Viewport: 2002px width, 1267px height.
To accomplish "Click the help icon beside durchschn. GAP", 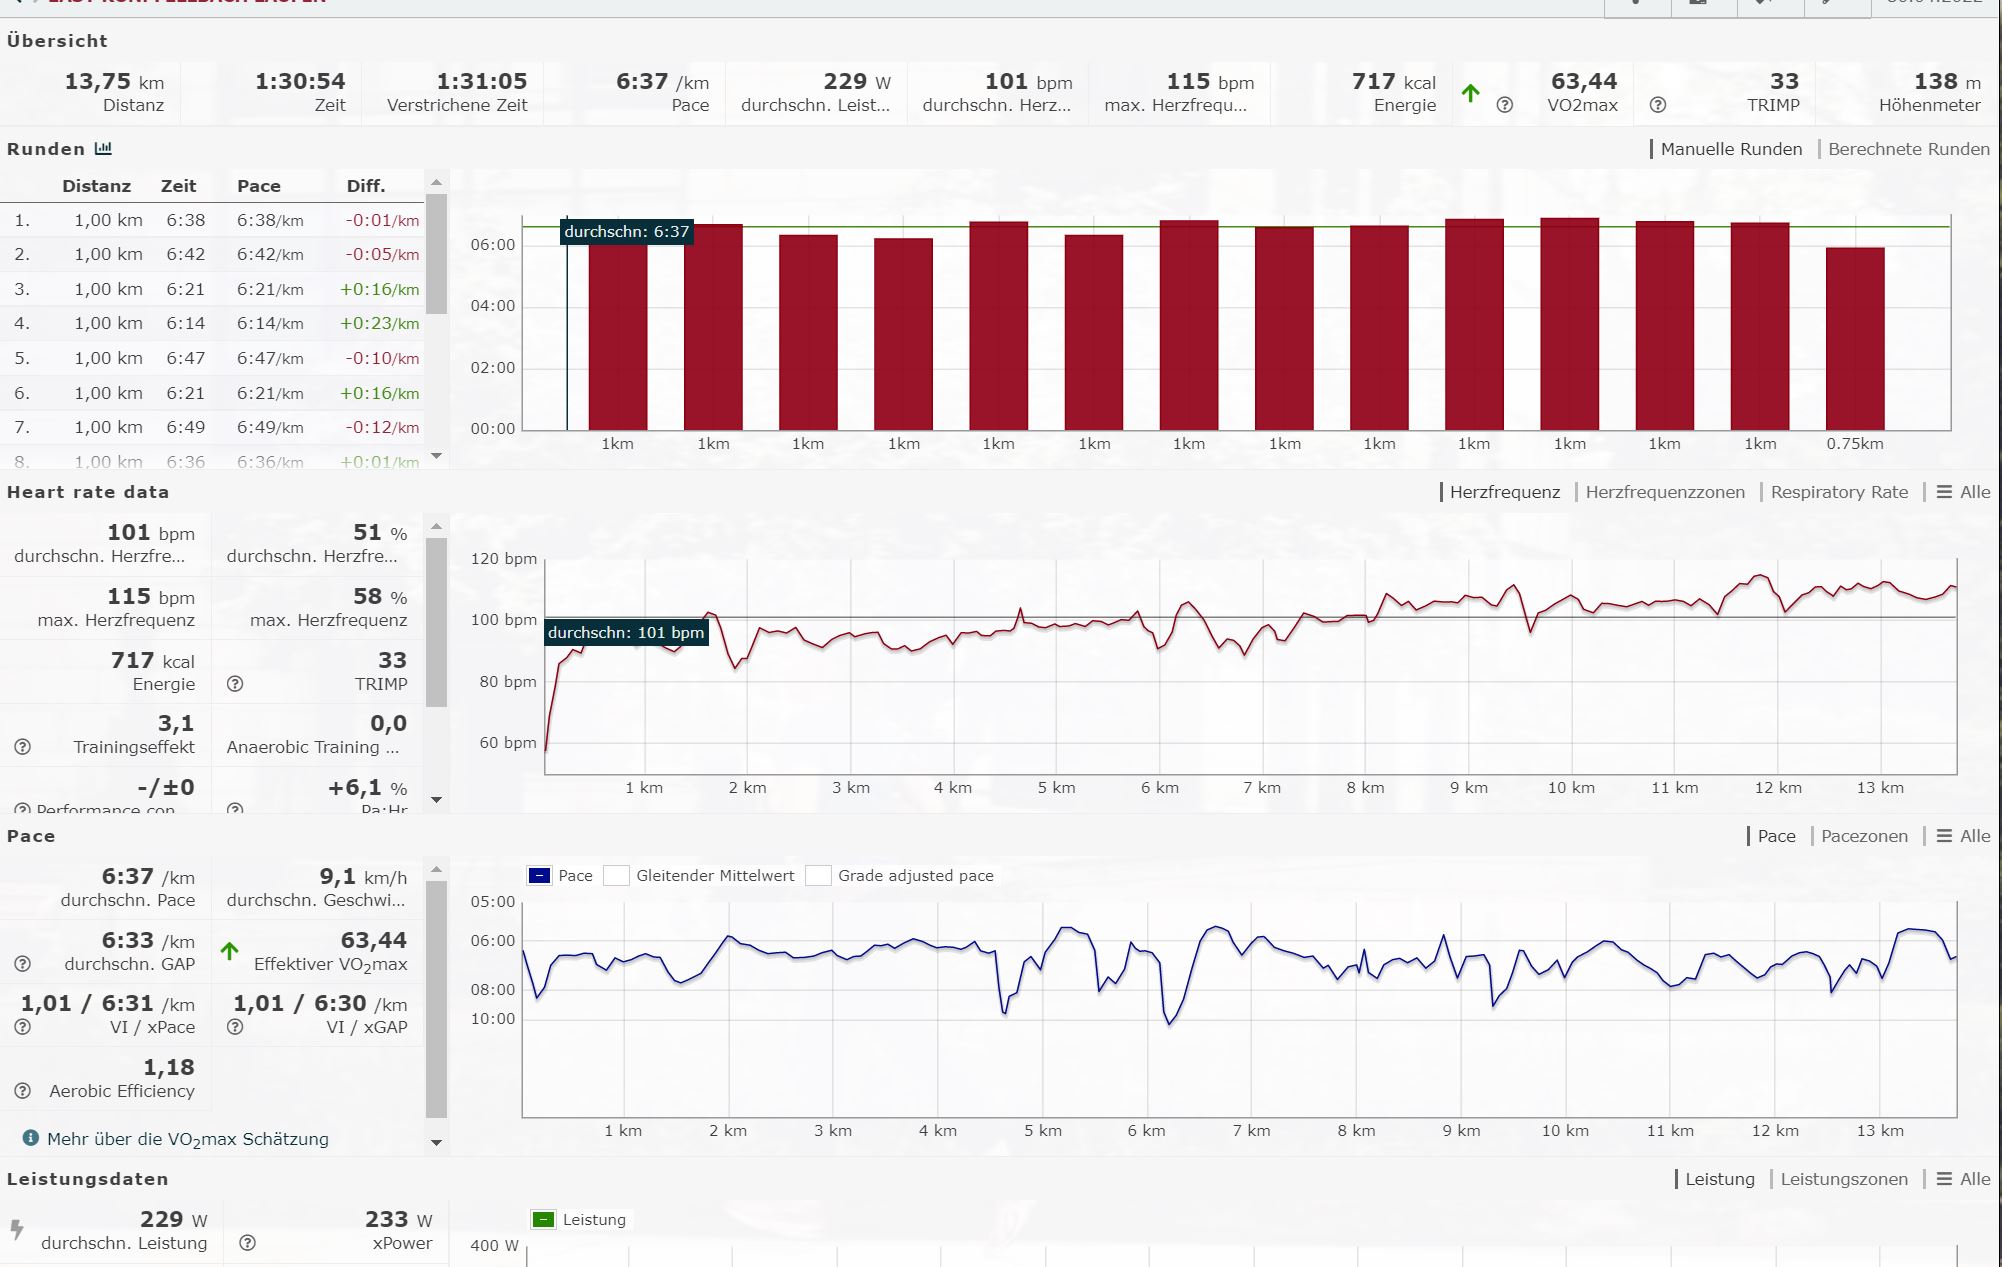I will (23, 964).
